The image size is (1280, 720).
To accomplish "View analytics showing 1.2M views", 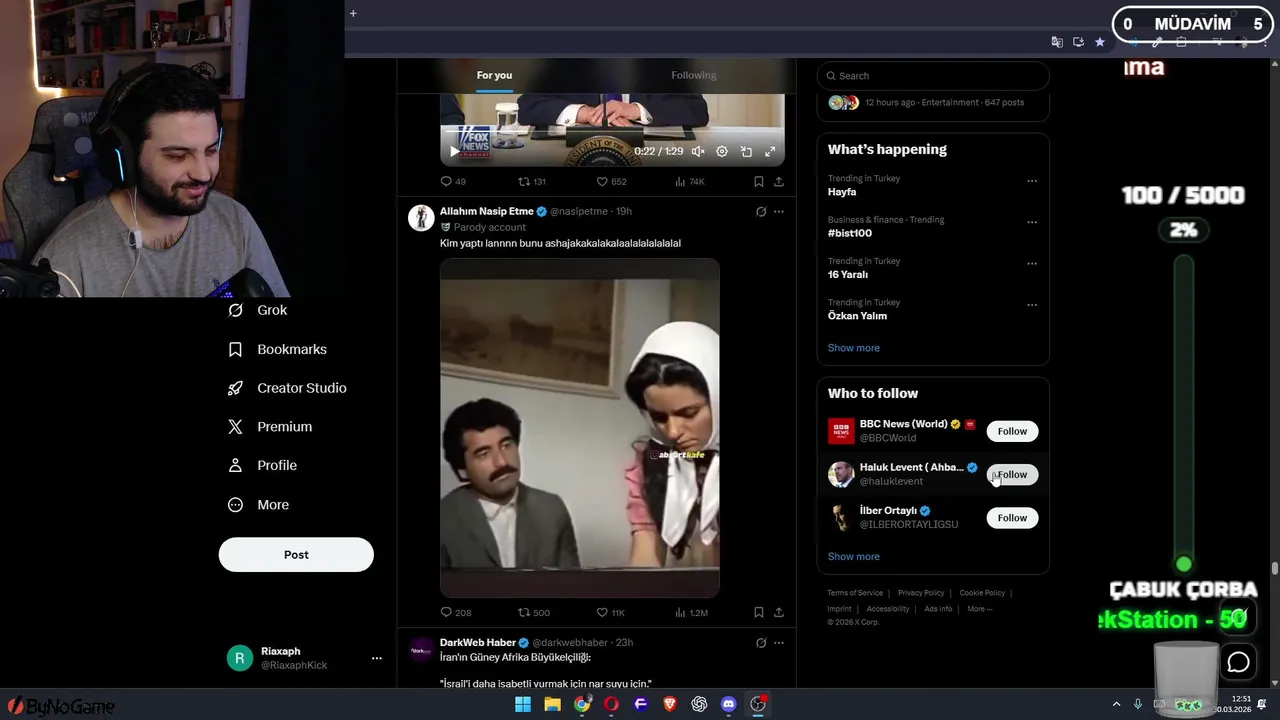I will tap(692, 612).
